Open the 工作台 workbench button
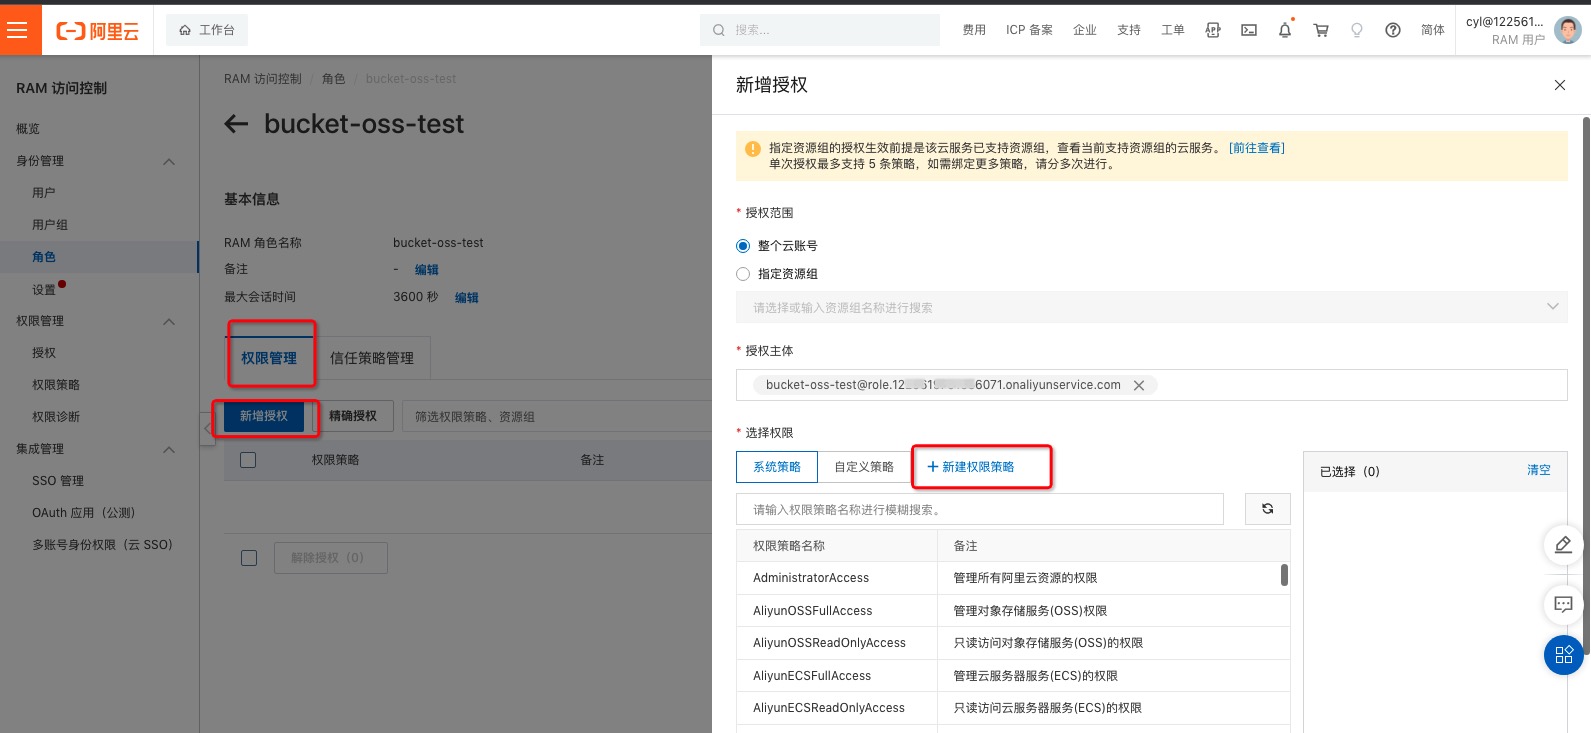The width and height of the screenshot is (1591, 733). pos(207,30)
